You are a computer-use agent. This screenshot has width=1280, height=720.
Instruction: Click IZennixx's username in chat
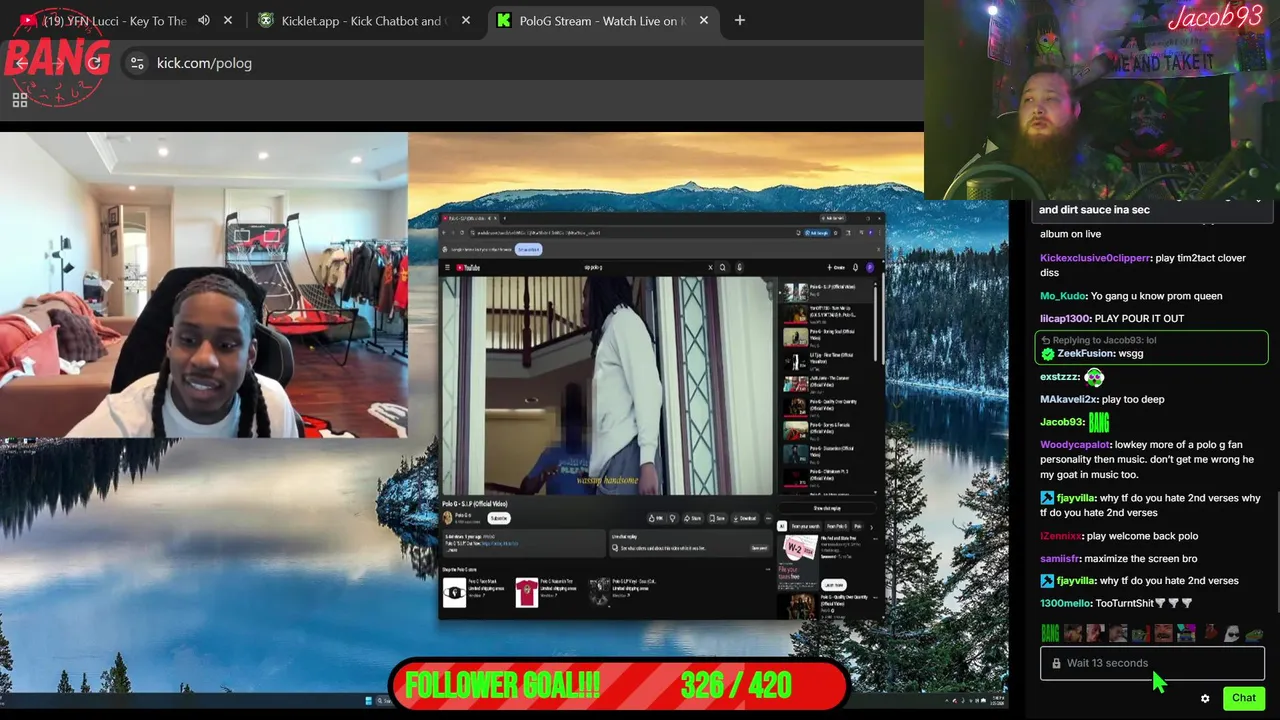(1060, 536)
